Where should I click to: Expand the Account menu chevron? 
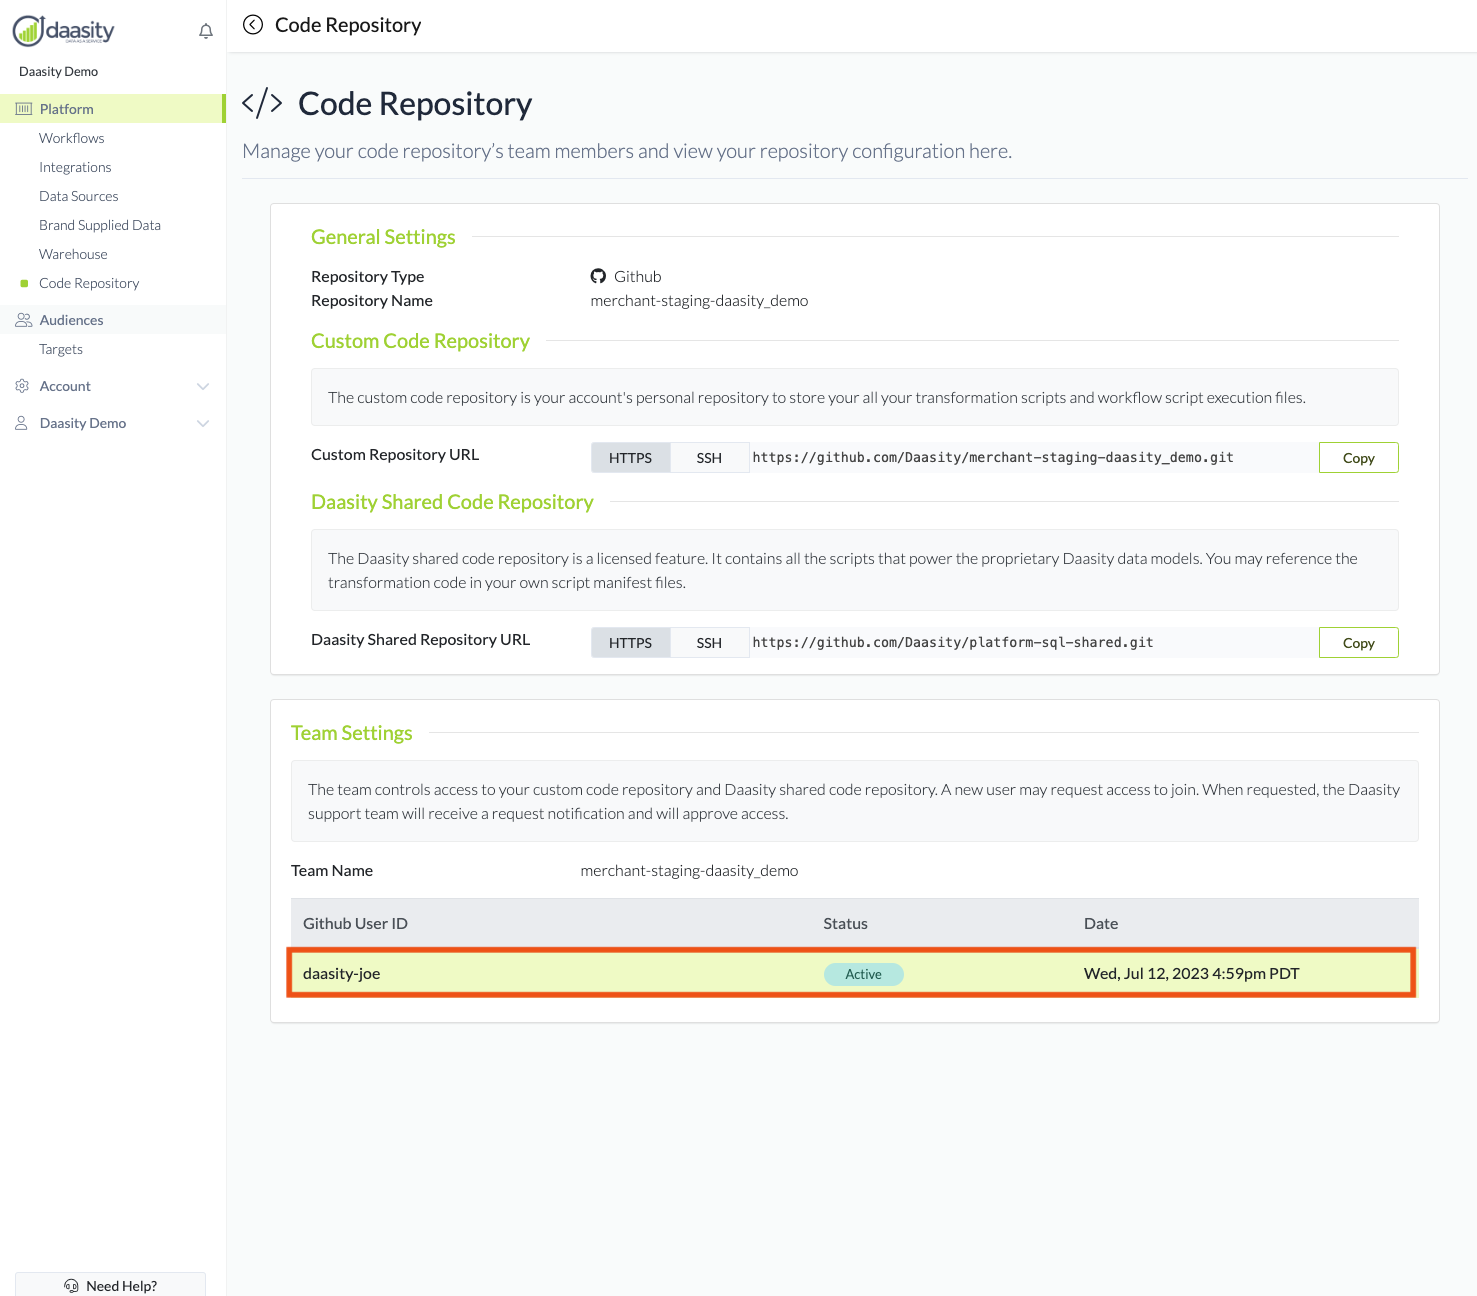click(x=203, y=386)
